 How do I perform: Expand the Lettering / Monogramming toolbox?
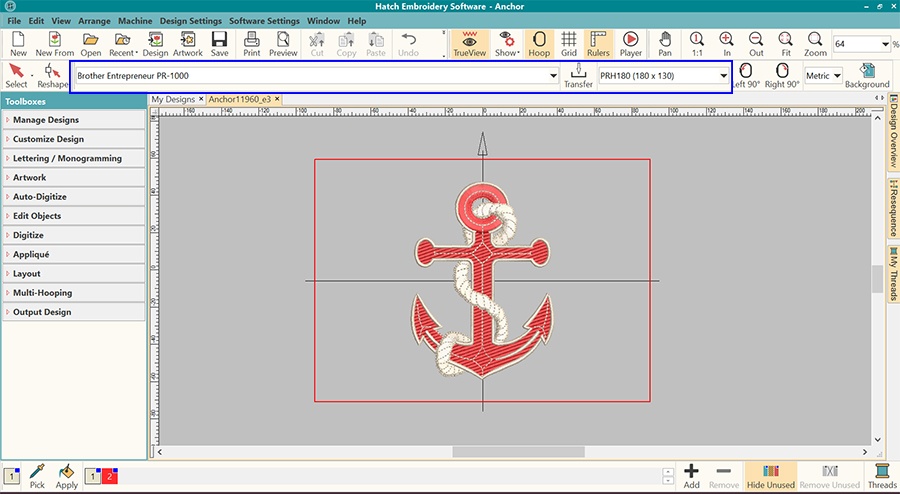pos(67,158)
